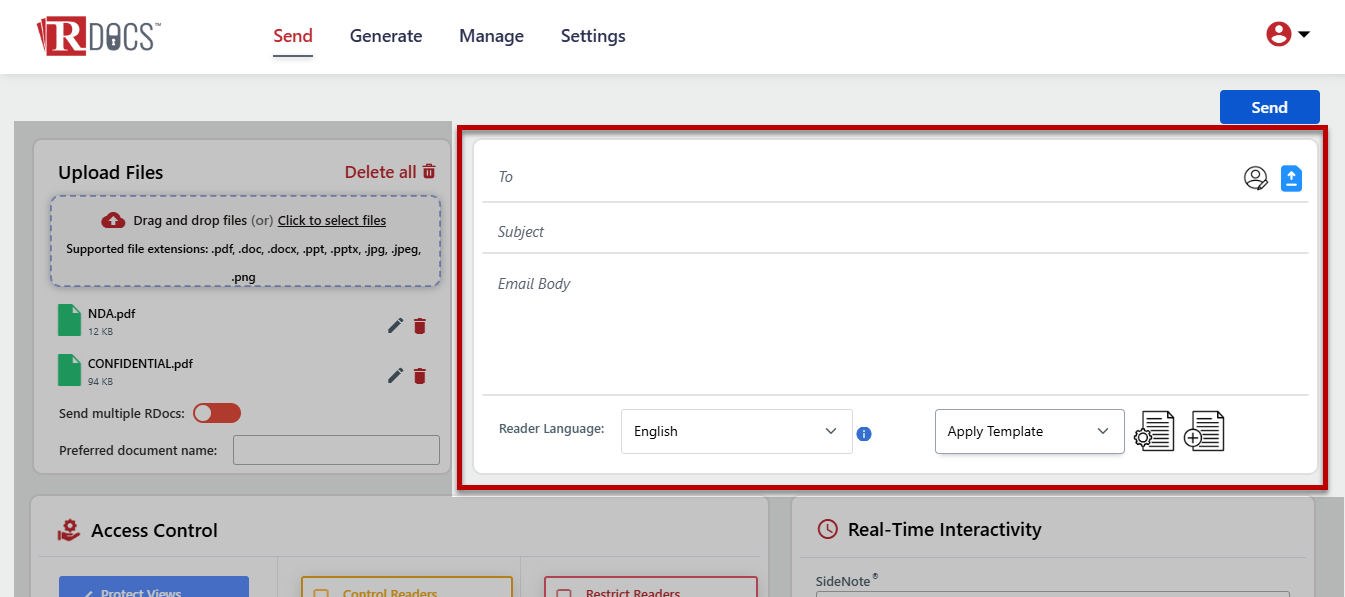Click the Delete all link
The image size is (1345, 597).
pyautogui.click(x=390, y=172)
